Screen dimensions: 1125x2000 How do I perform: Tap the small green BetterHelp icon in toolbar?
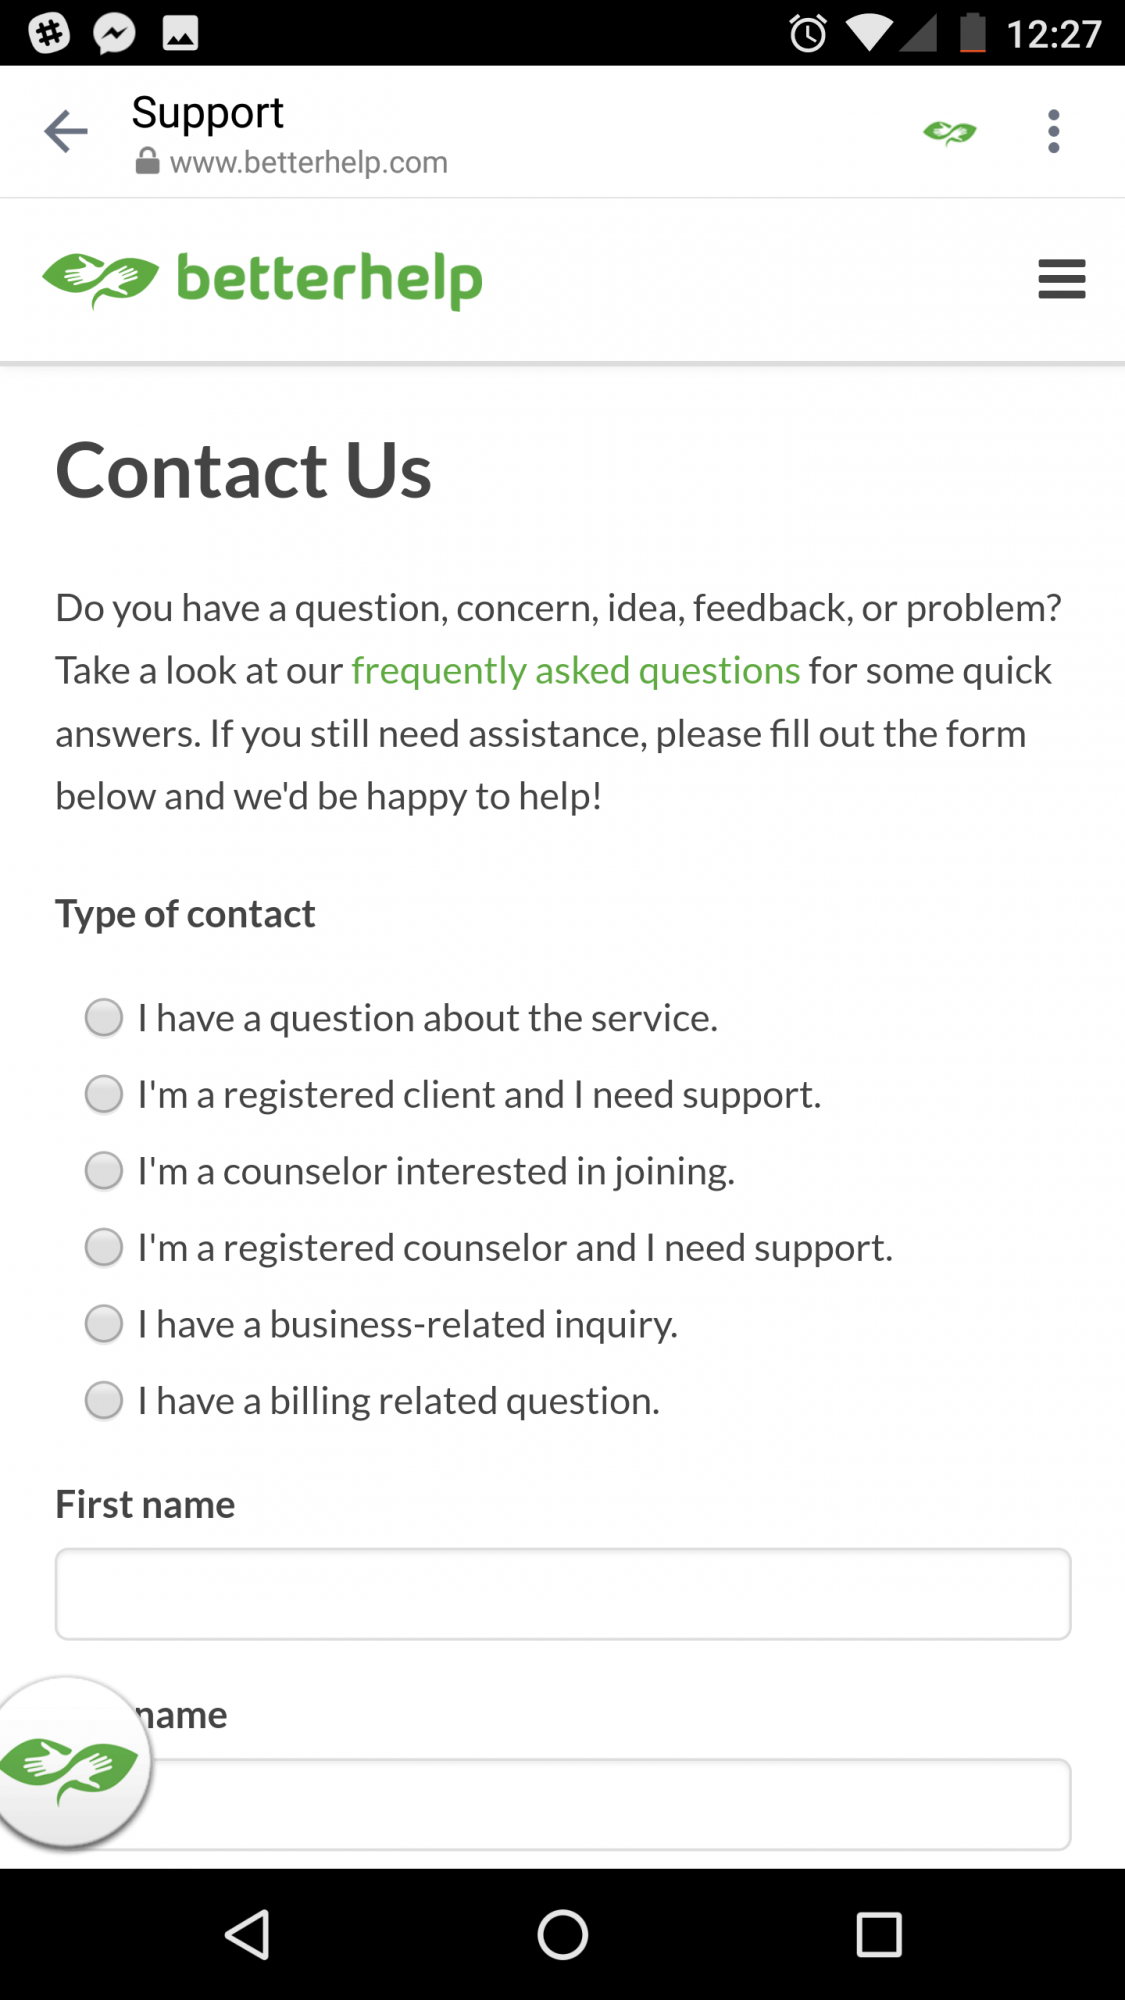[x=949, y=132]
